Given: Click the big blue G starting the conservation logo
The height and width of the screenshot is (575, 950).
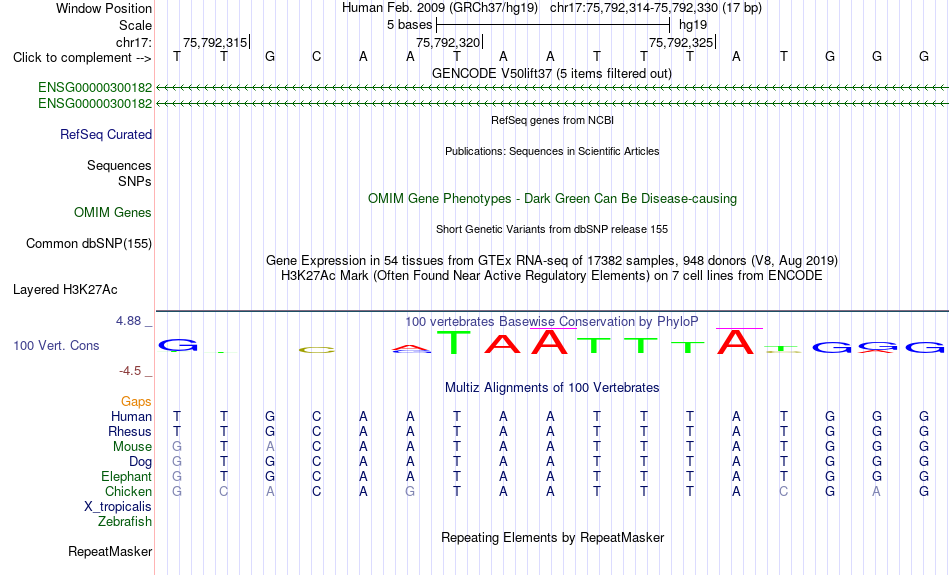Looking at the screenshot, I should pos(178,346).
